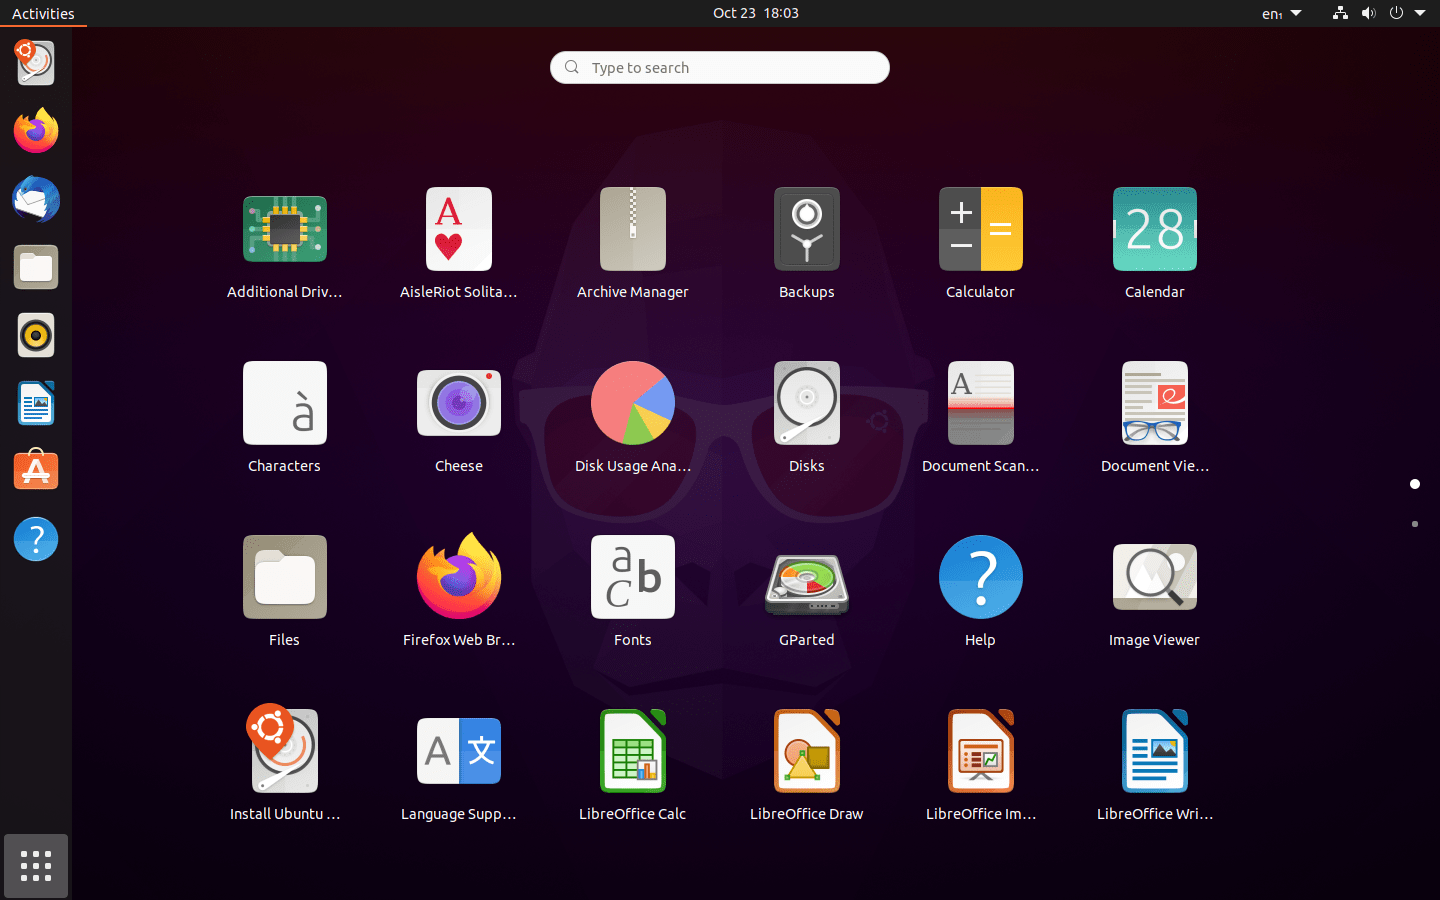Launch Disk Usage Analyzer
This screenshot has height=900, width=1440.
point(633,403)
